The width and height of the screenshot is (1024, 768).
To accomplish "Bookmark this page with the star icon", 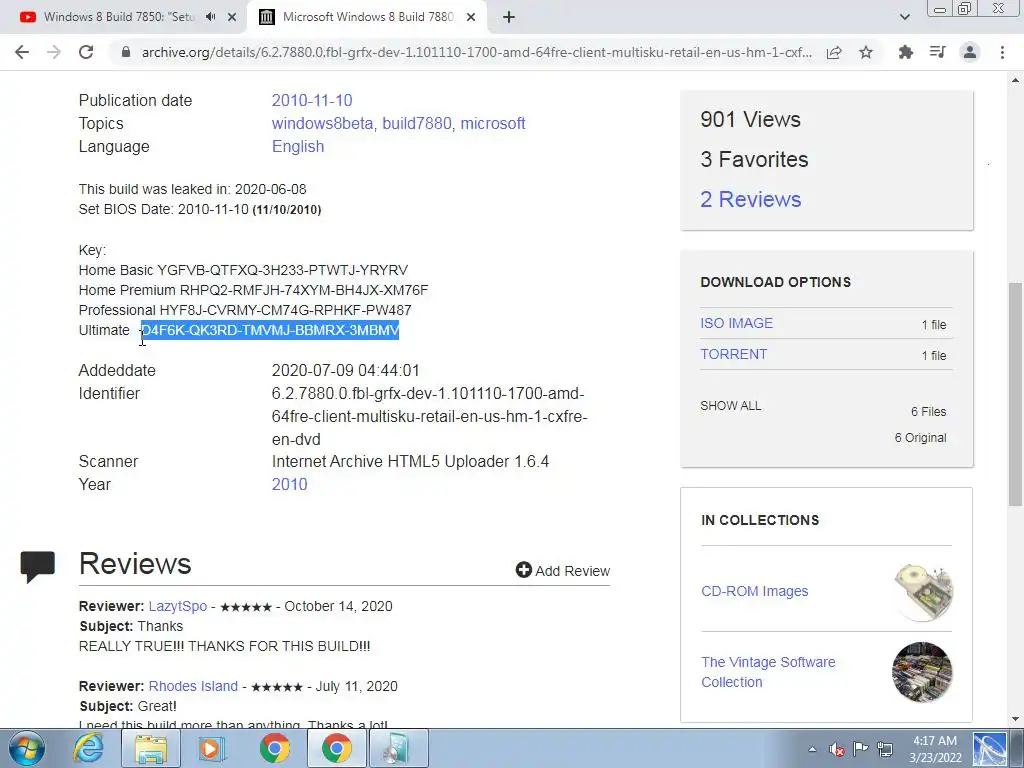I will 866,52.
